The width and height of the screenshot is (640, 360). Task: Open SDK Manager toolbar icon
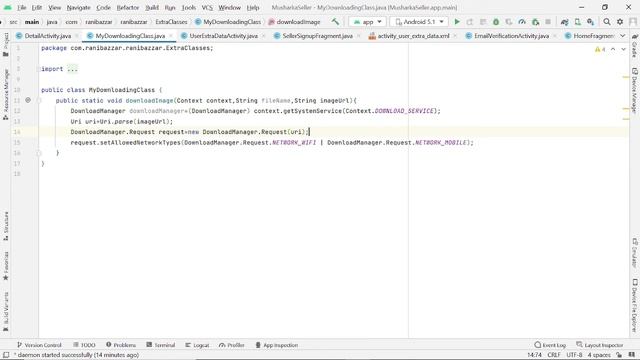click(591, 22)
